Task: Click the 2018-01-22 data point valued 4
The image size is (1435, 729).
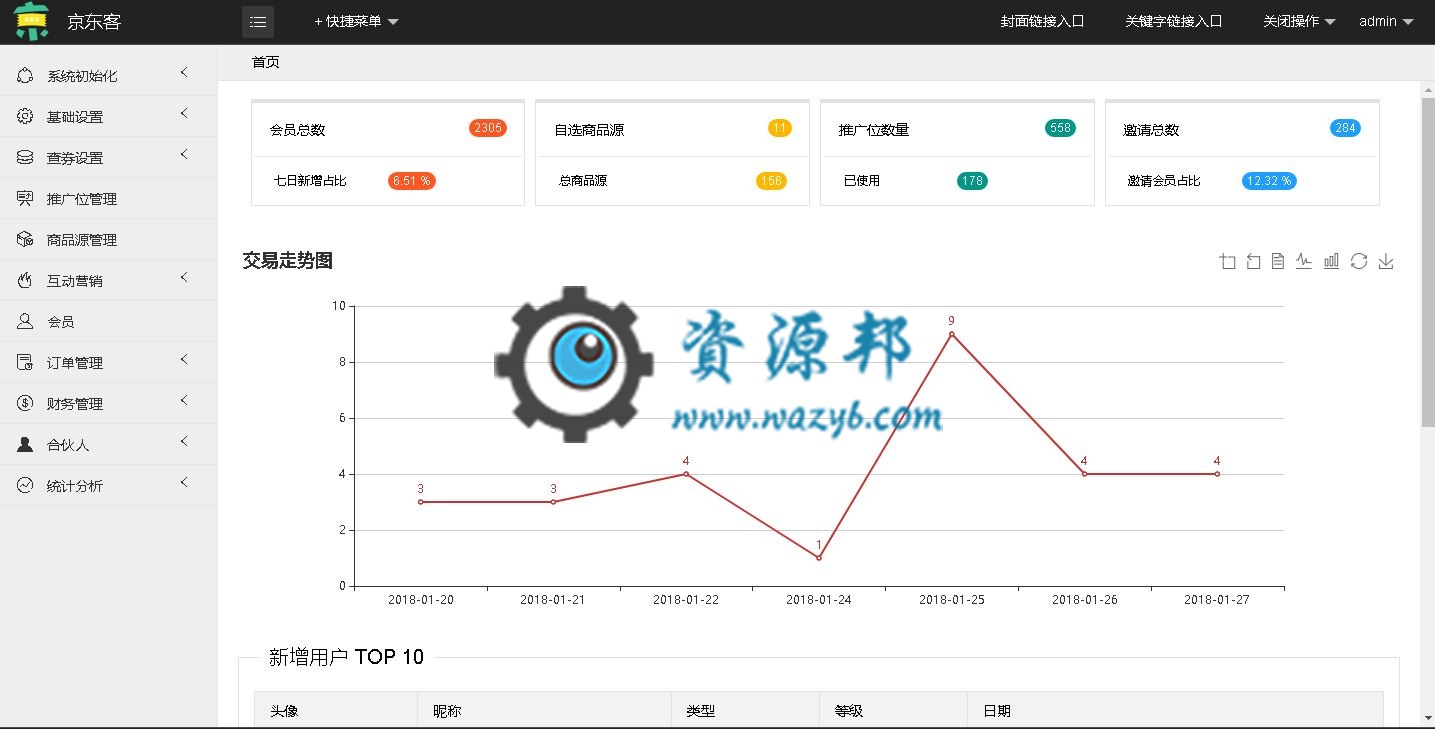Action: point(686,474)
